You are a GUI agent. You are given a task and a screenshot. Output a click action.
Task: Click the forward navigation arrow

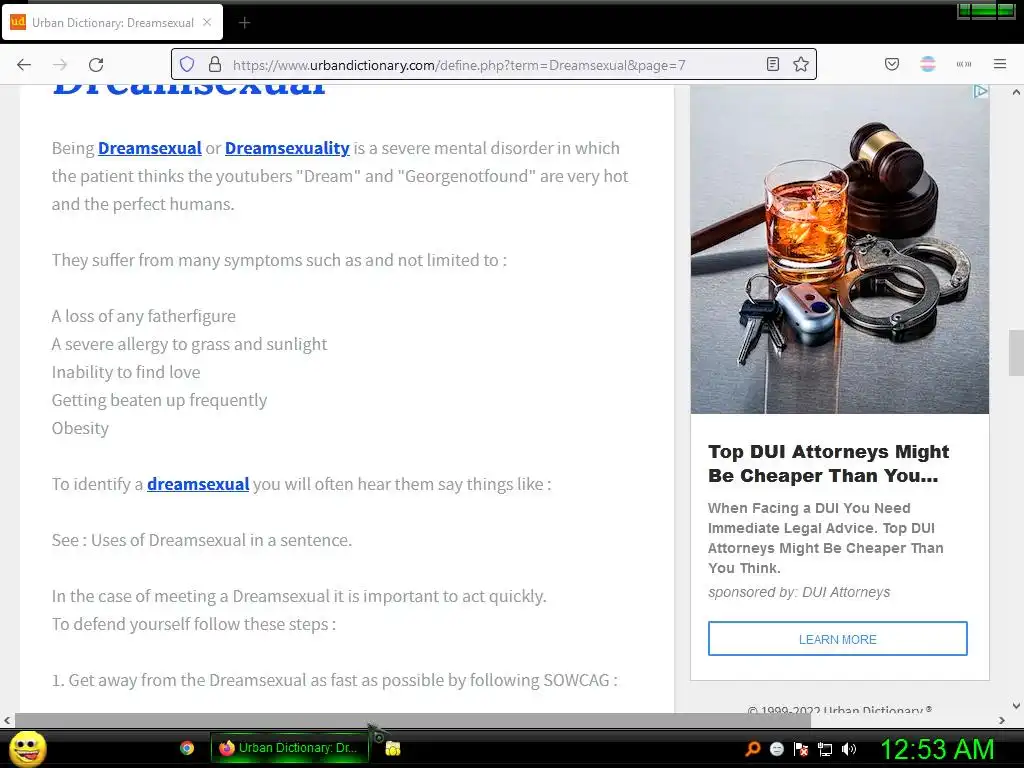coord(60,65)
